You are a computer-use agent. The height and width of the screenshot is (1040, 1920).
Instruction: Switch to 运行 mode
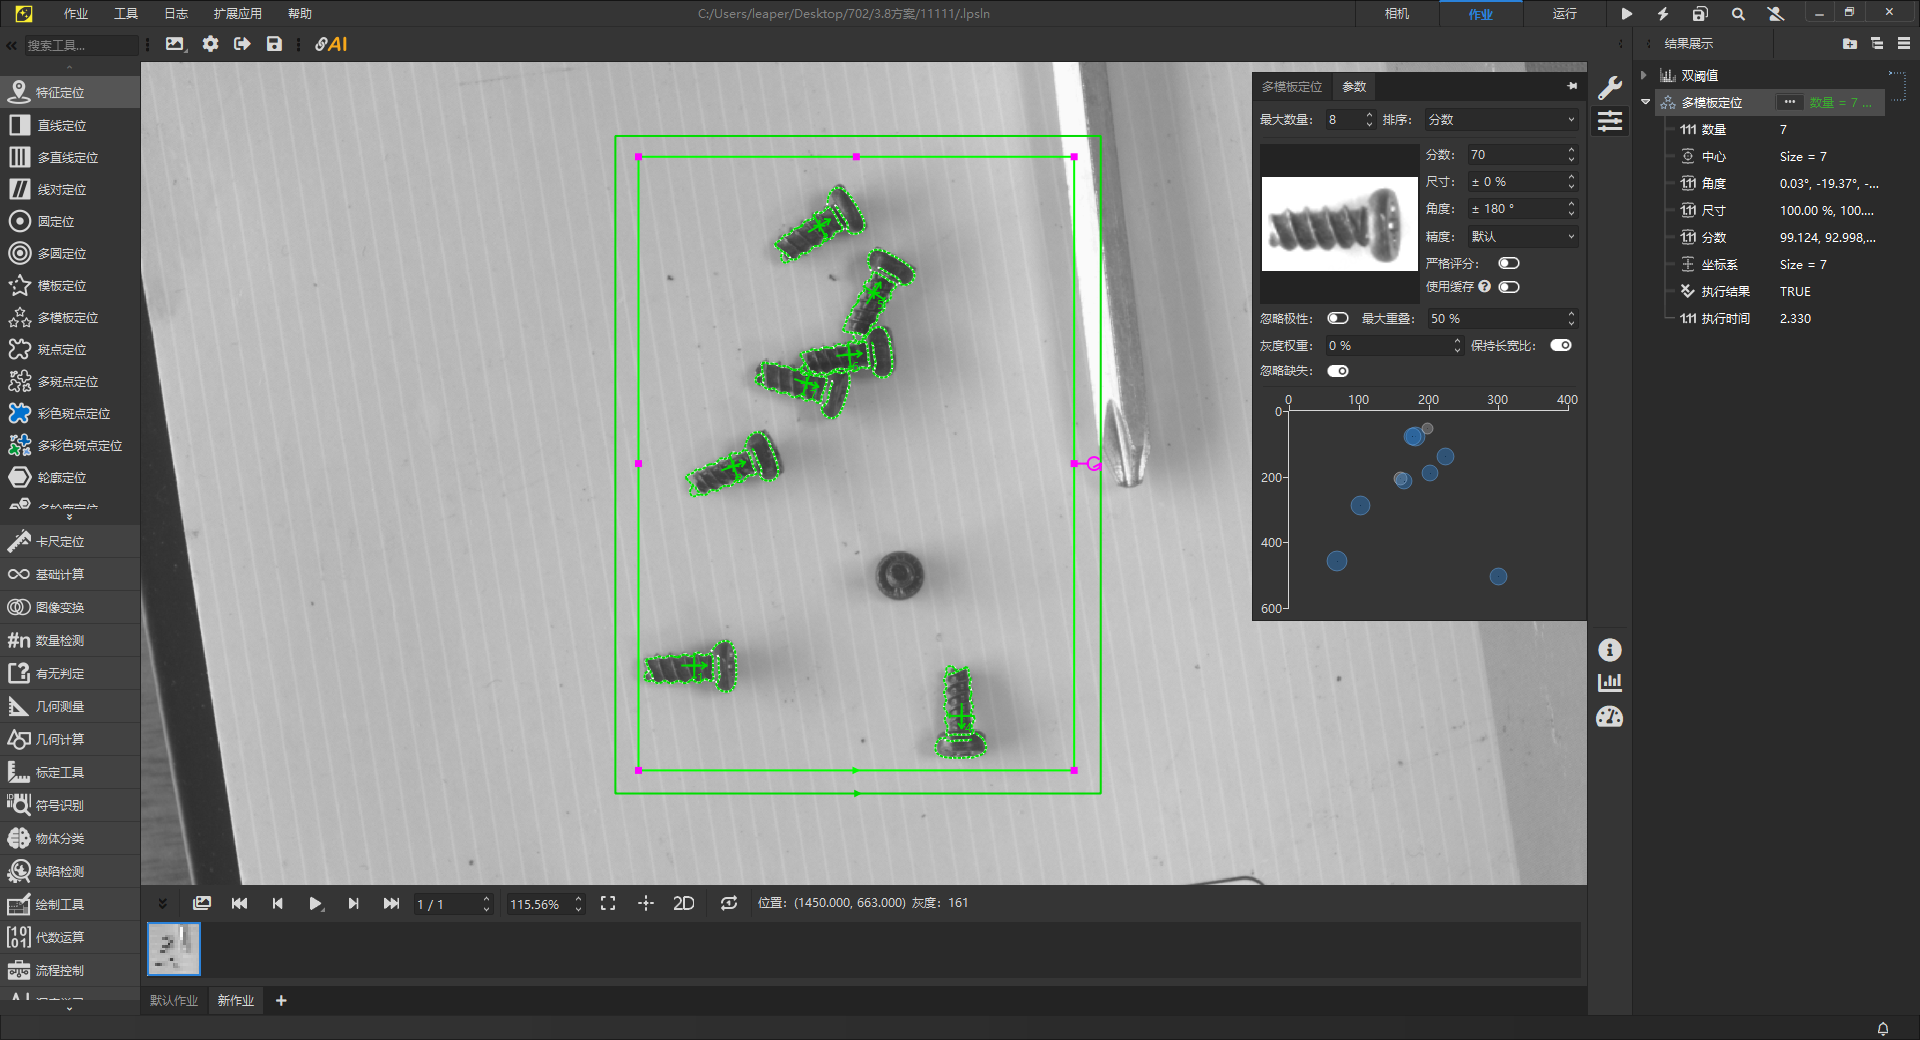pyautogui.click(x=1564, y=14)
